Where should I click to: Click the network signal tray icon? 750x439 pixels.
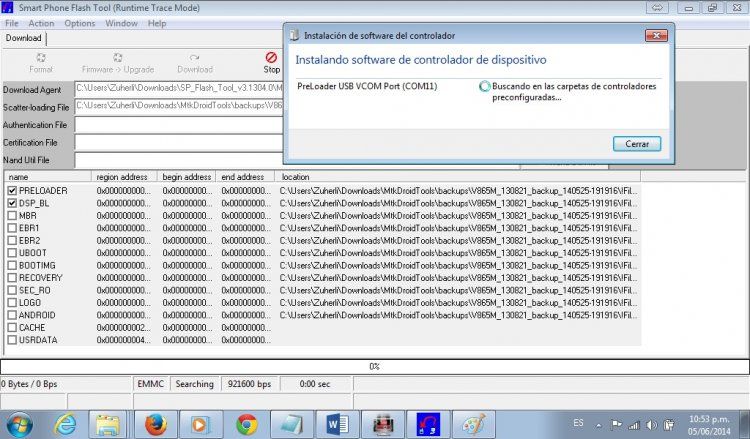[x=634, y=425]
